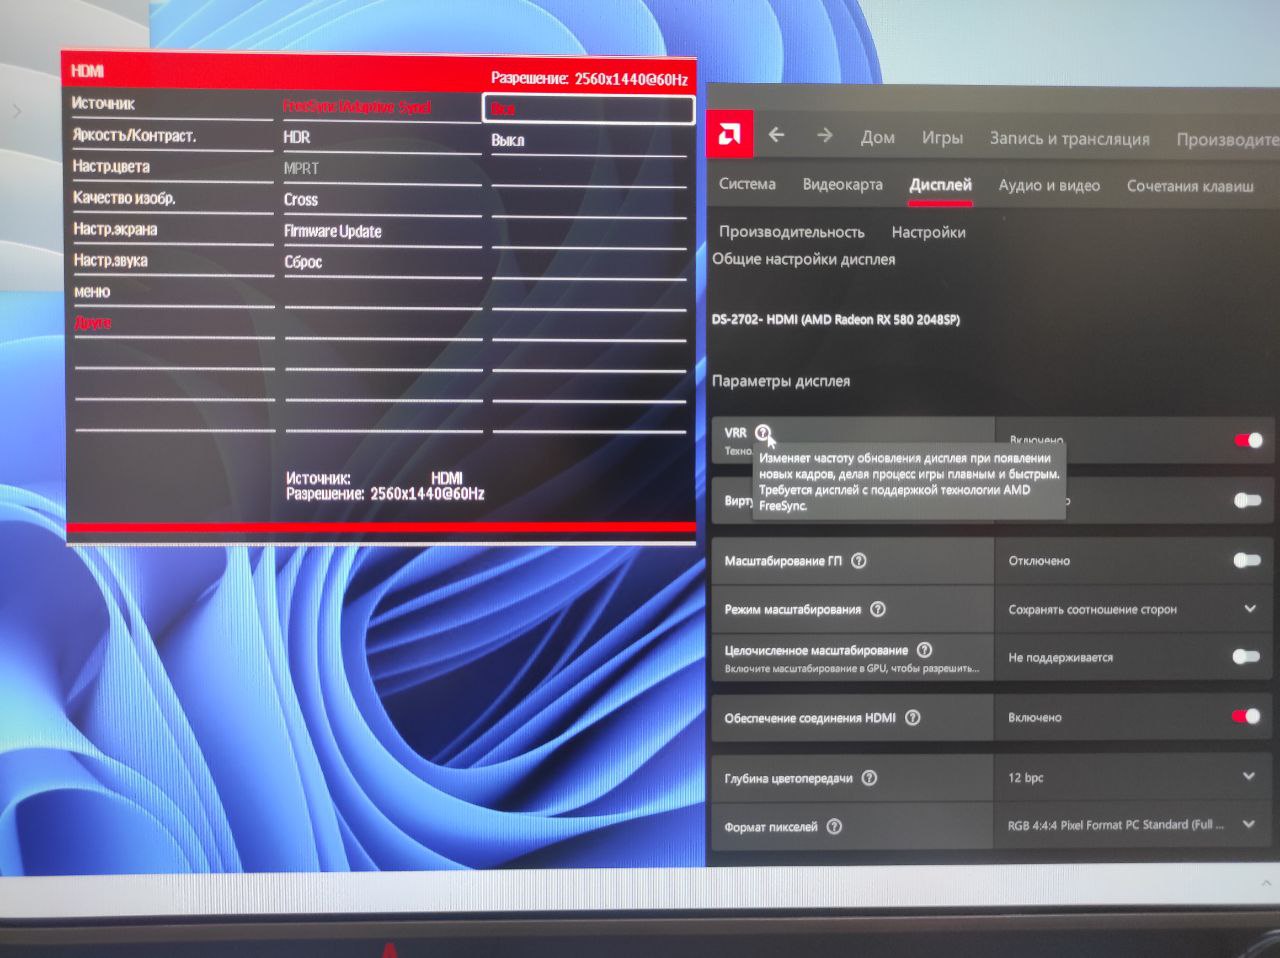The width and height of the screenshot is (1280, 958).
Task: Click the Общие настройки дисплея heading
Action: (x=804, y=259)
